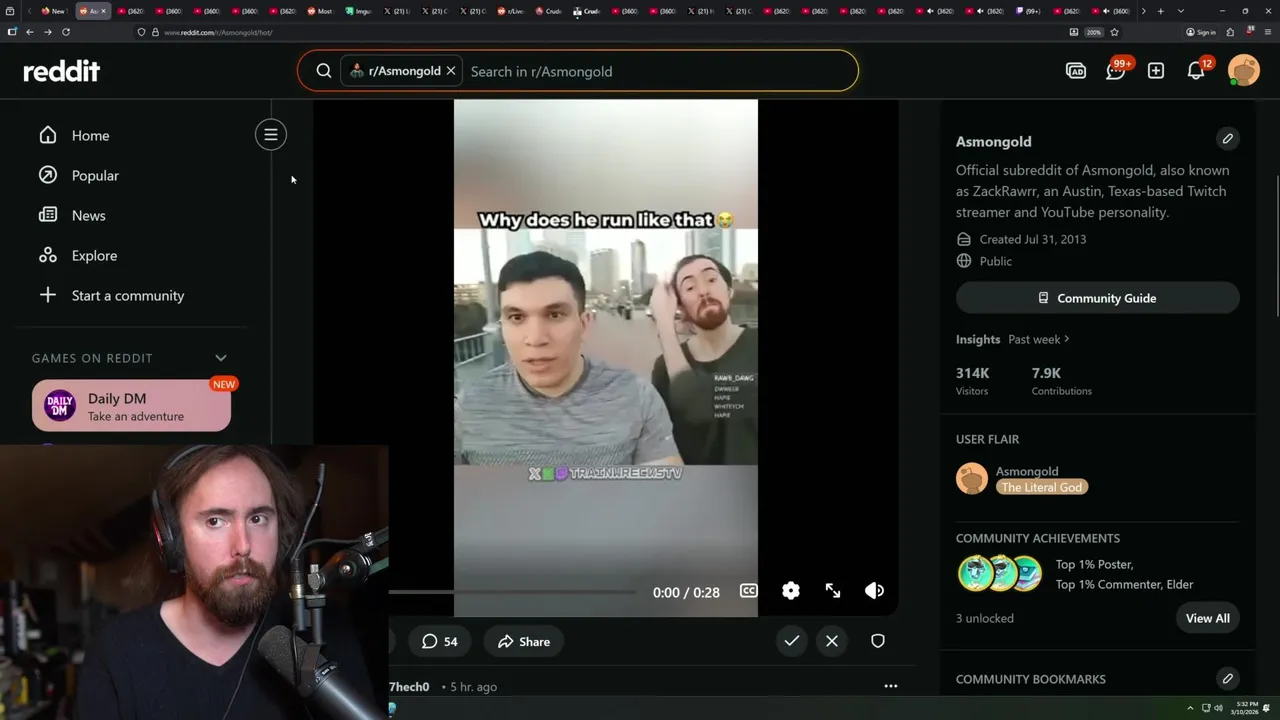This screenshot has width=1280, height=720.
Task: Show hidden system tray icons chevron
Action: coord(1190,708)
